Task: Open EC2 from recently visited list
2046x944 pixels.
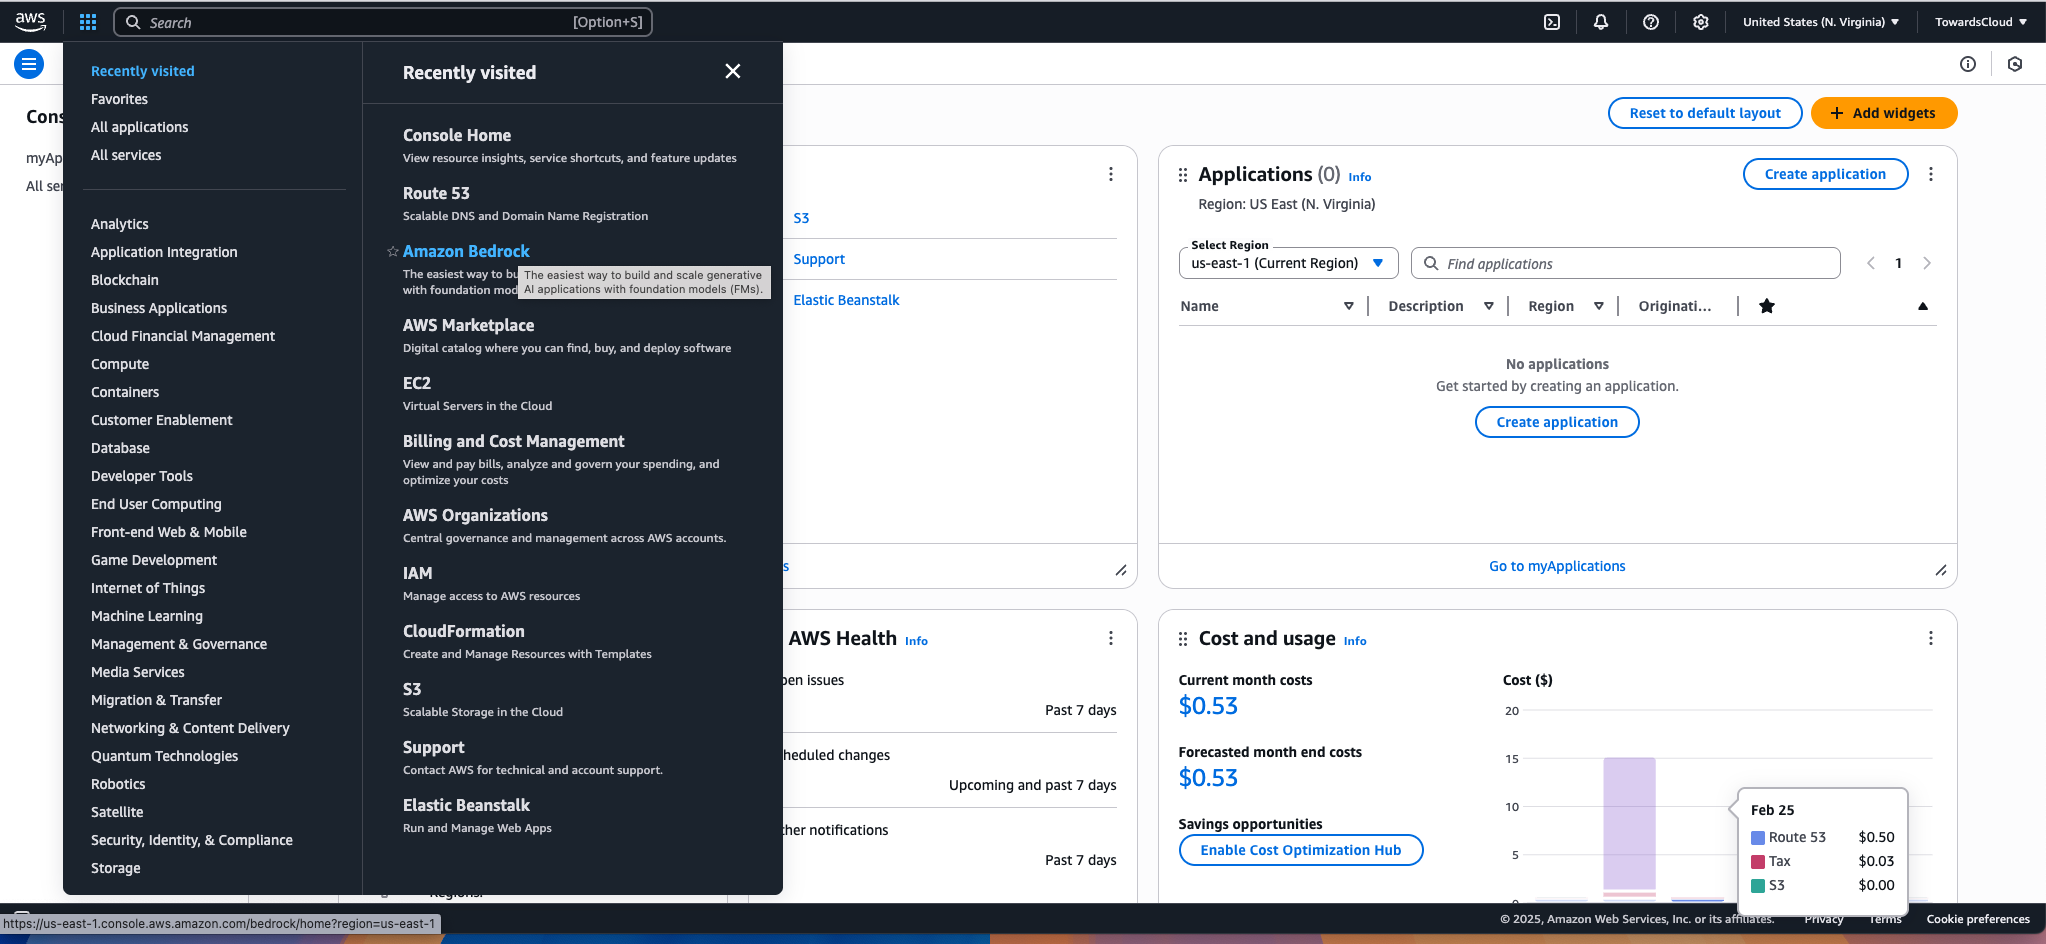Action: pyautogui.click(x=417, y=383)
